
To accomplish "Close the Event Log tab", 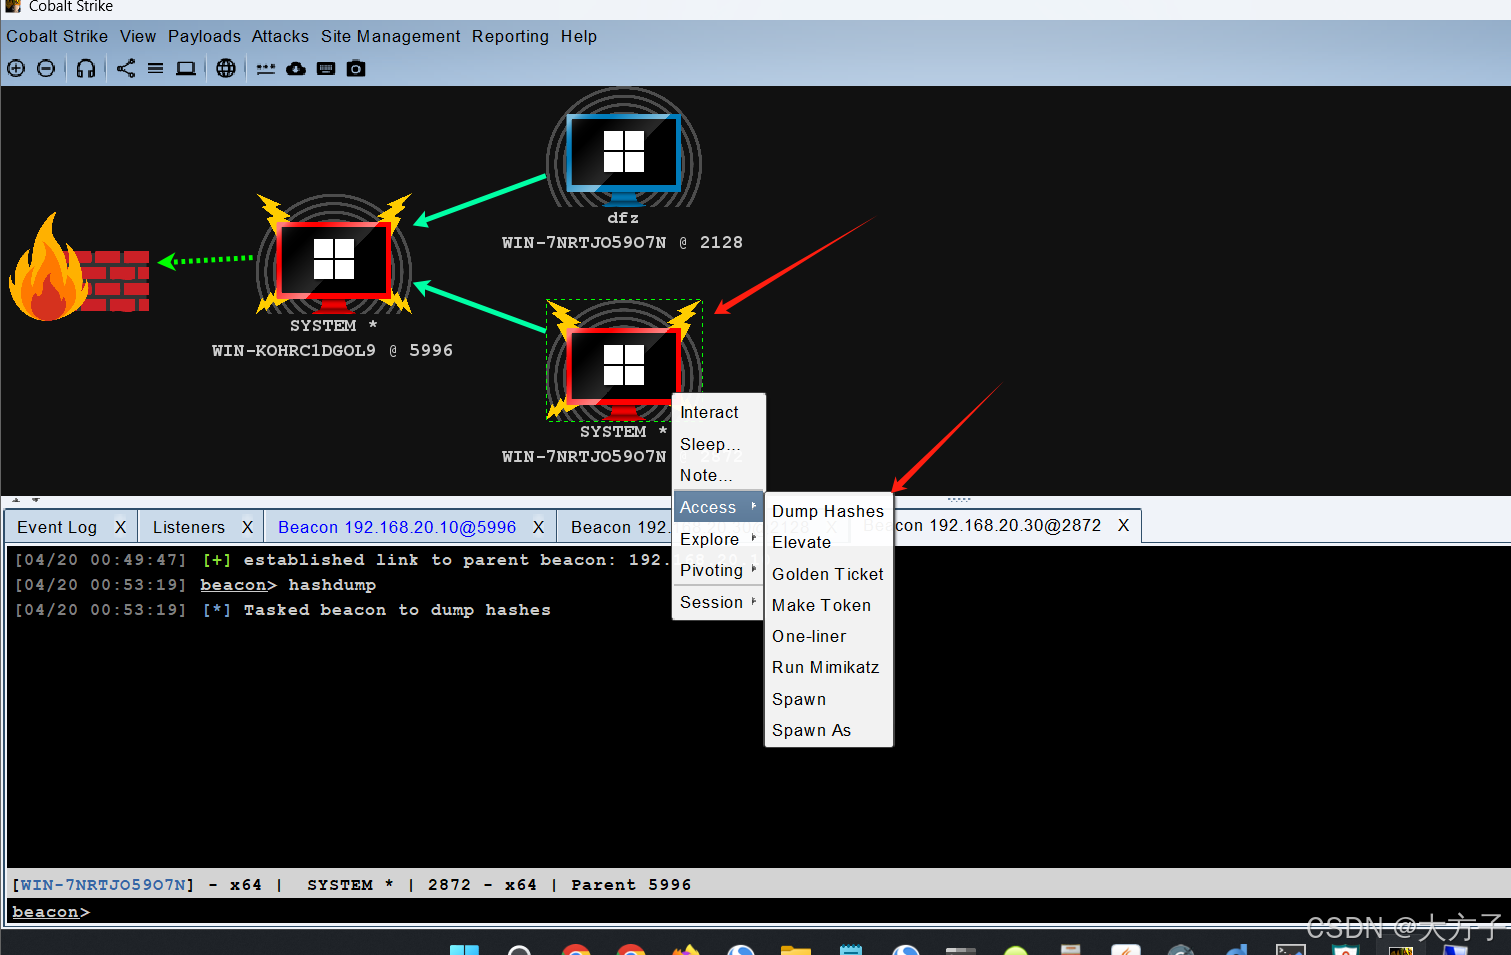I will click(120, 527).
